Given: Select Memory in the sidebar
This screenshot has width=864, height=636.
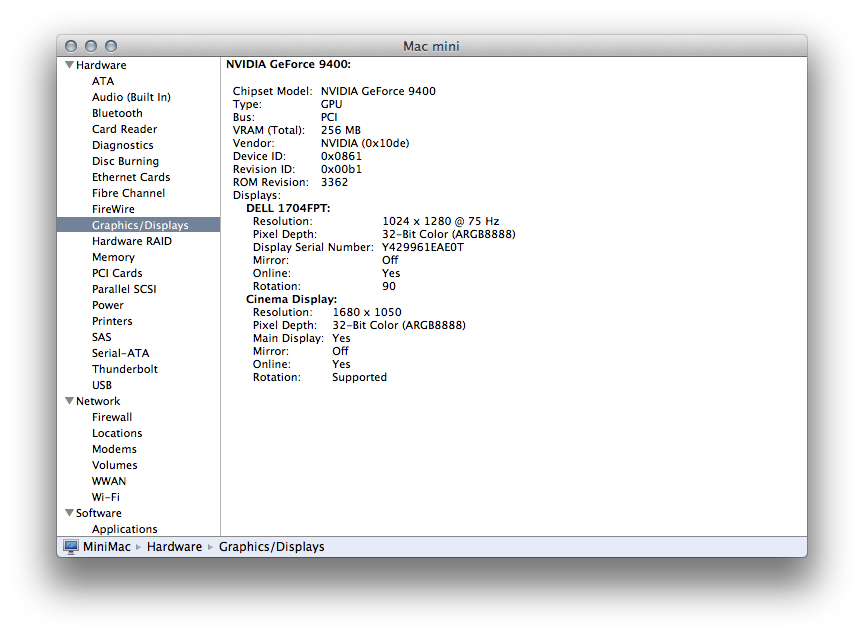Looking at the screenshot, I should coord(114,257).
